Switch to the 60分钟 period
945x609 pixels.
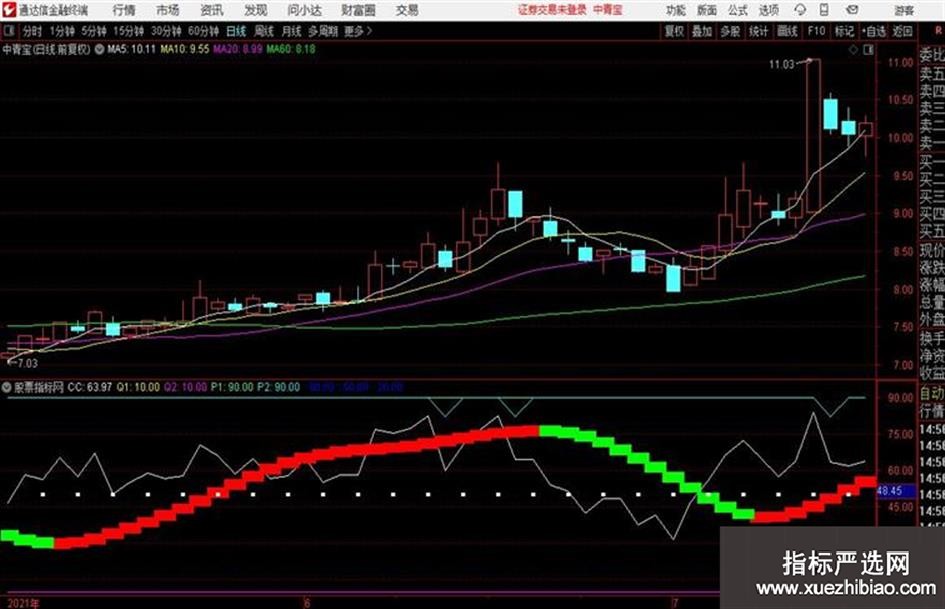pyautogui.click(x=203, y=31)
